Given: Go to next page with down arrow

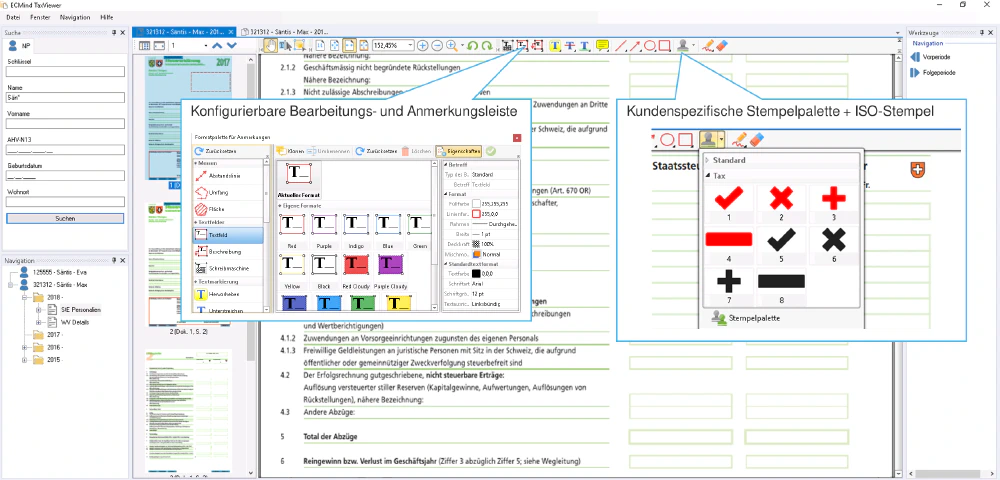Looking at the screenshot, I should tap(232, 45).
